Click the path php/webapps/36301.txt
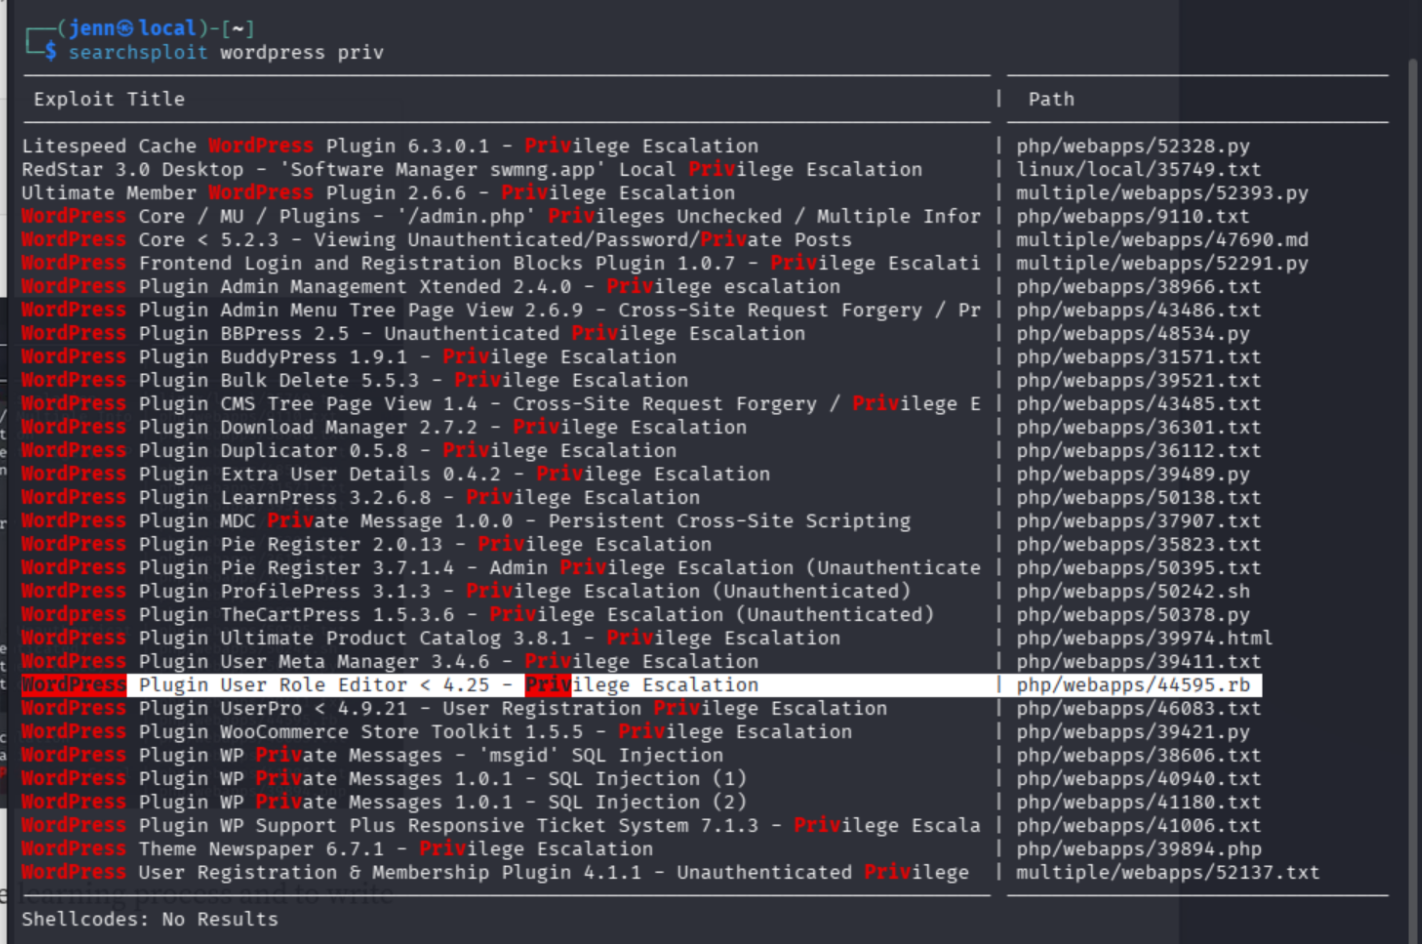The image size is (1422, 944). 1139,427
